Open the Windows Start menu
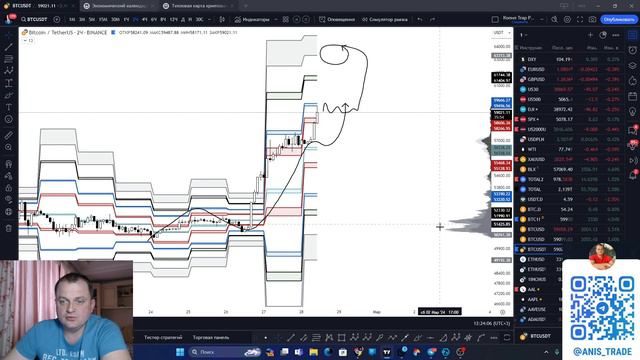Screen dimensions: 640x360 pos(180,352)
